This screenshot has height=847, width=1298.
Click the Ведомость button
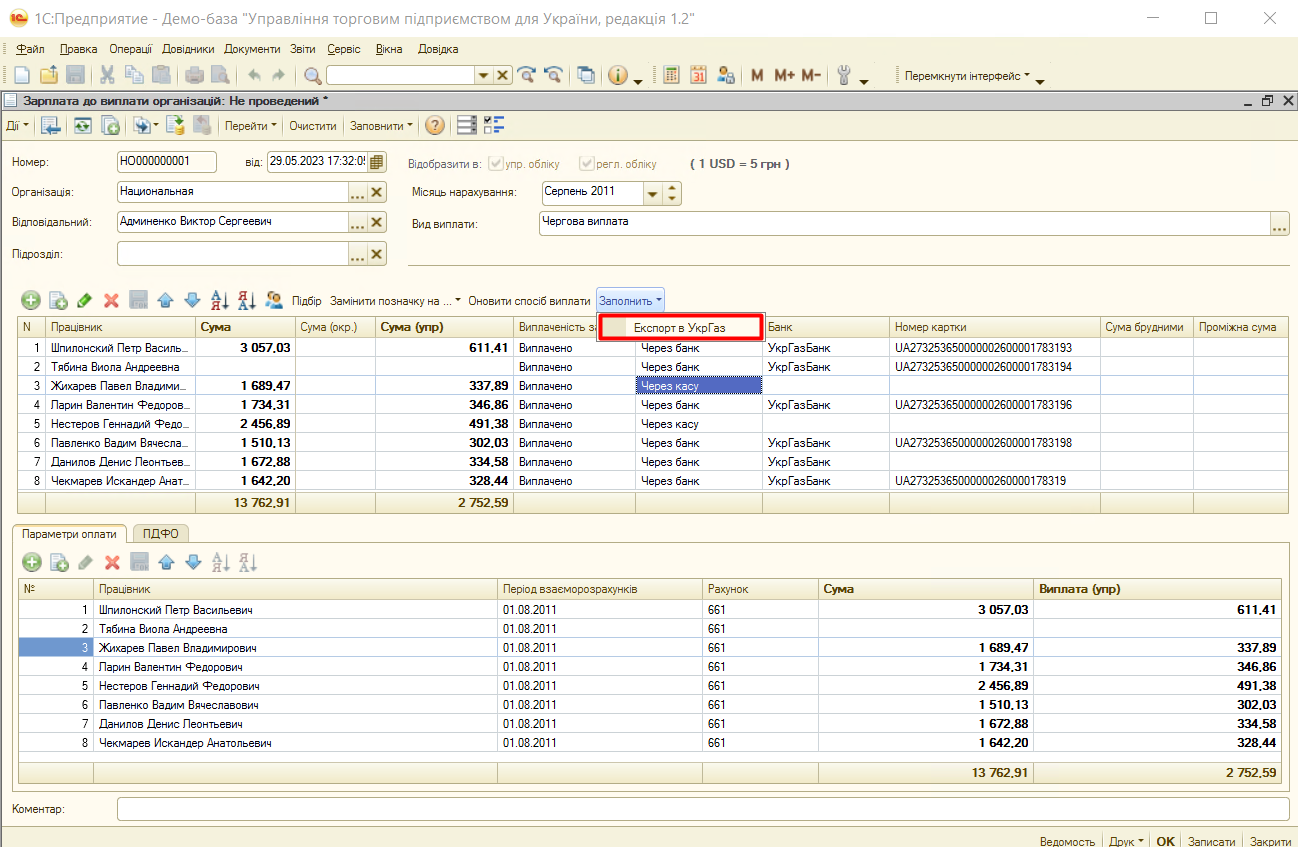(1067, 841)
